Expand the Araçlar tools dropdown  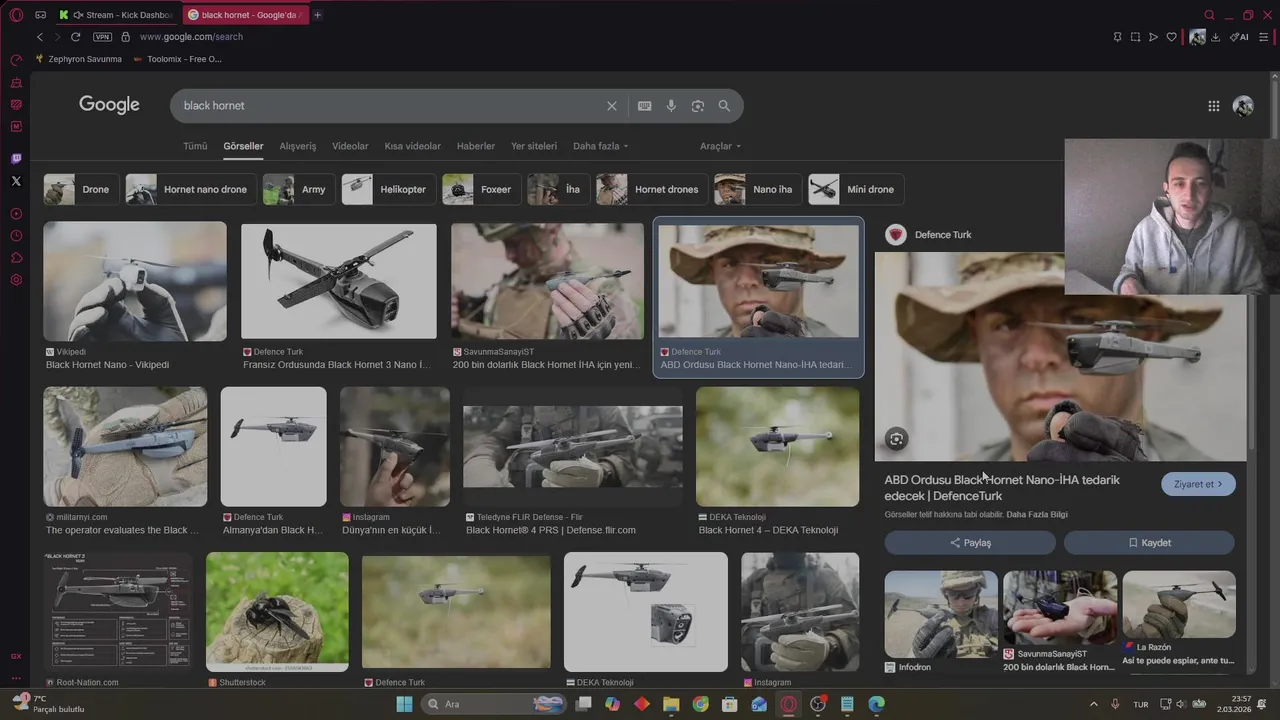coord(720,146)
